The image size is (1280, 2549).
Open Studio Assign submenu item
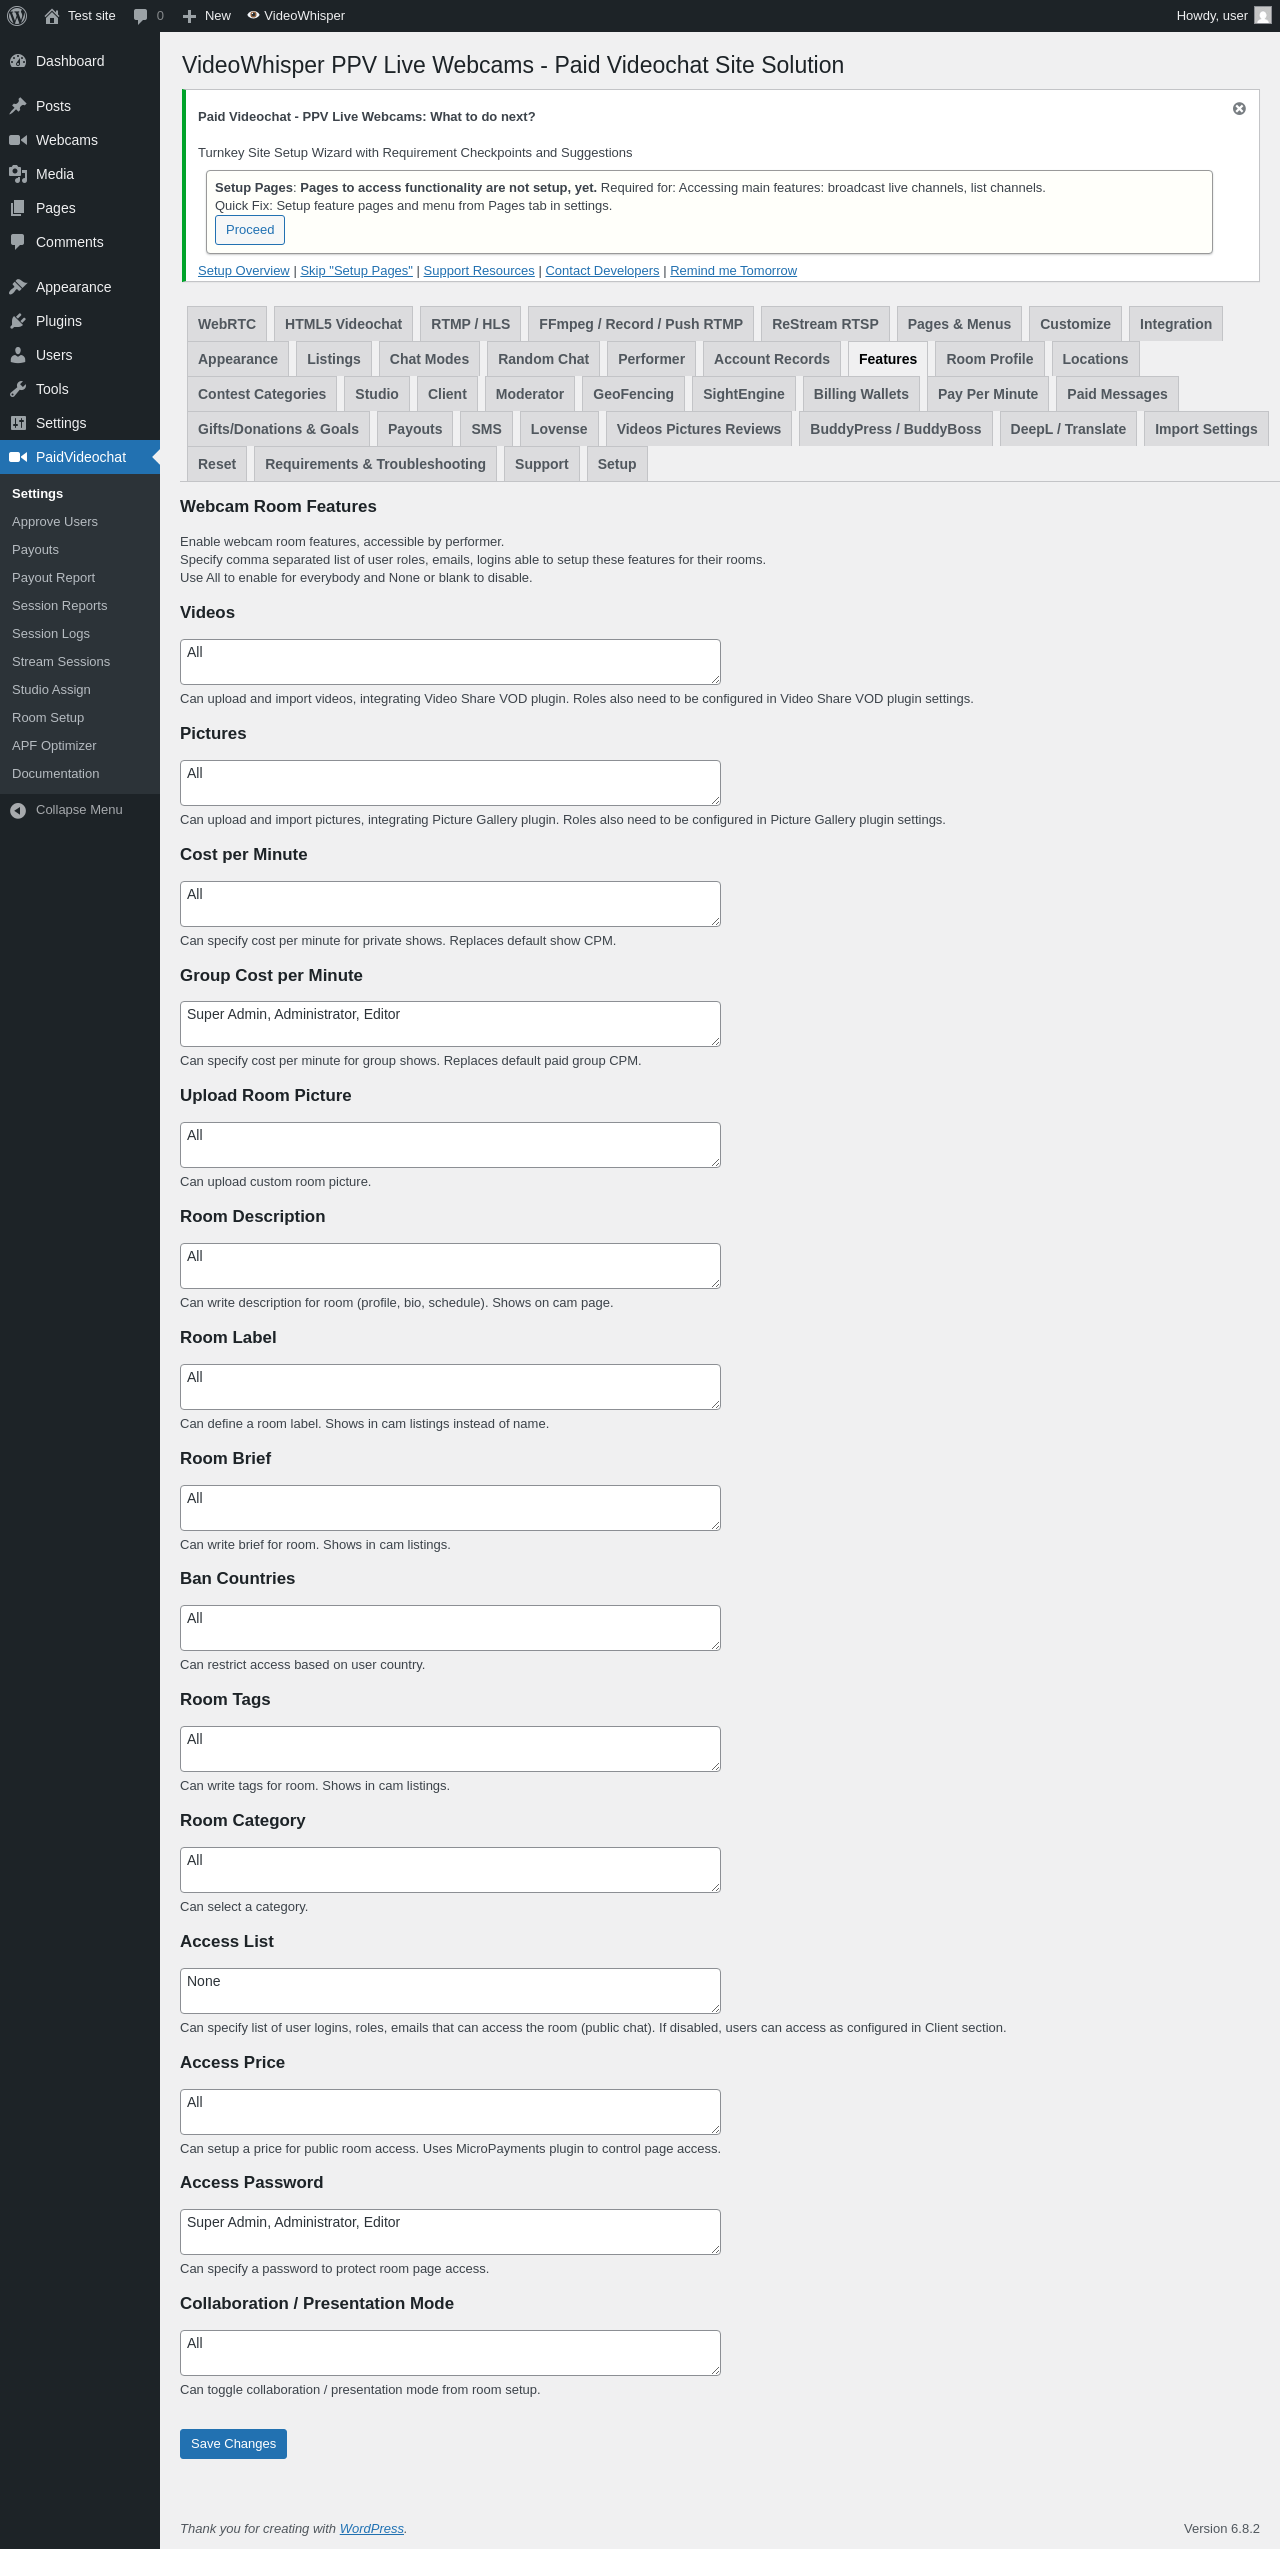tap(80, 690)
